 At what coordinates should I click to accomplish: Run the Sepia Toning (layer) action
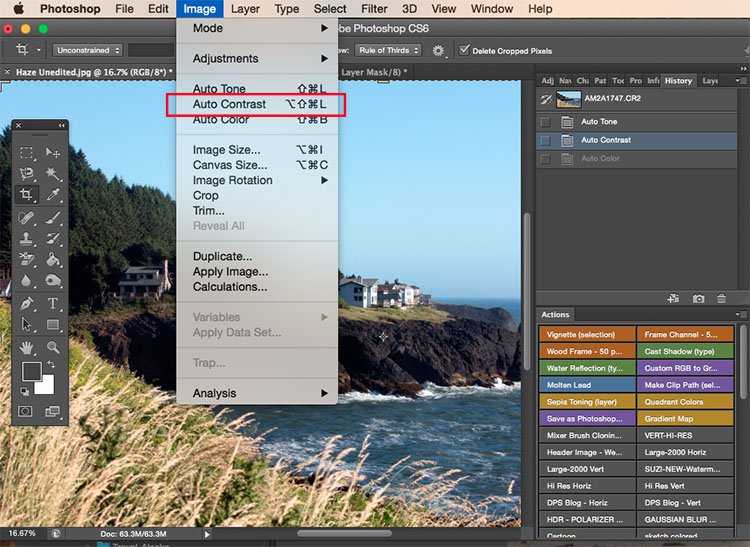click(587, 402)
